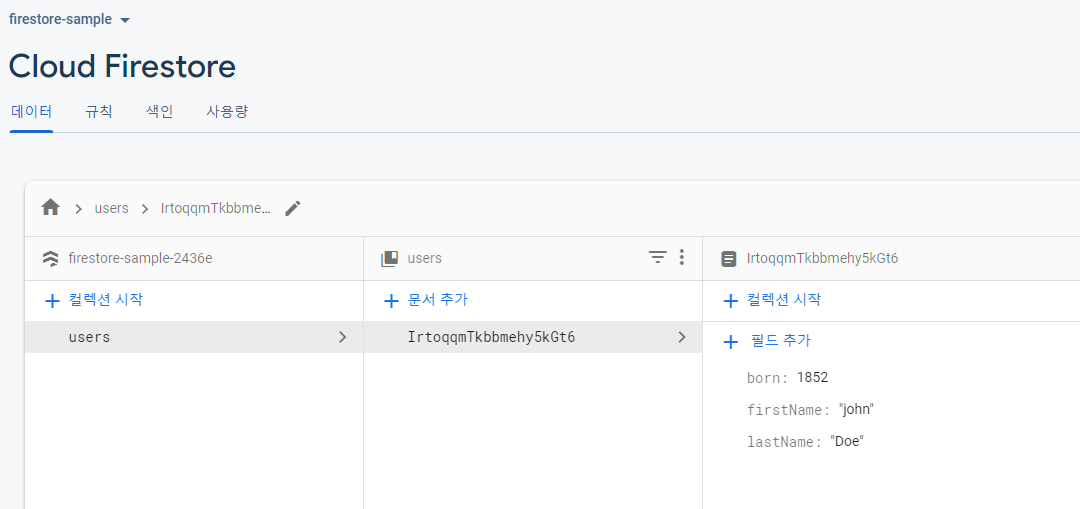The height and width of the screenshot is (509, 1080).
Task: Click the collection icon beside users header
Action: pyautogui.click(x=389, y=259)
